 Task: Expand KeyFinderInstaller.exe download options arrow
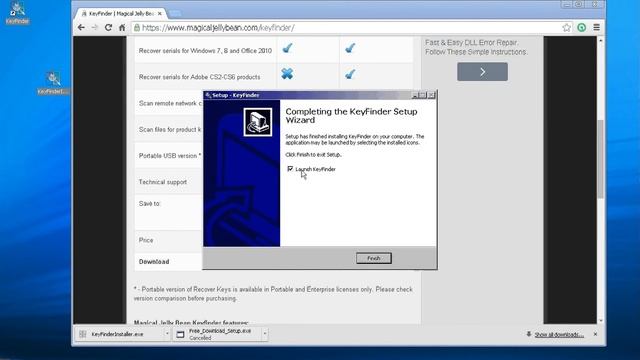(167, 334)
